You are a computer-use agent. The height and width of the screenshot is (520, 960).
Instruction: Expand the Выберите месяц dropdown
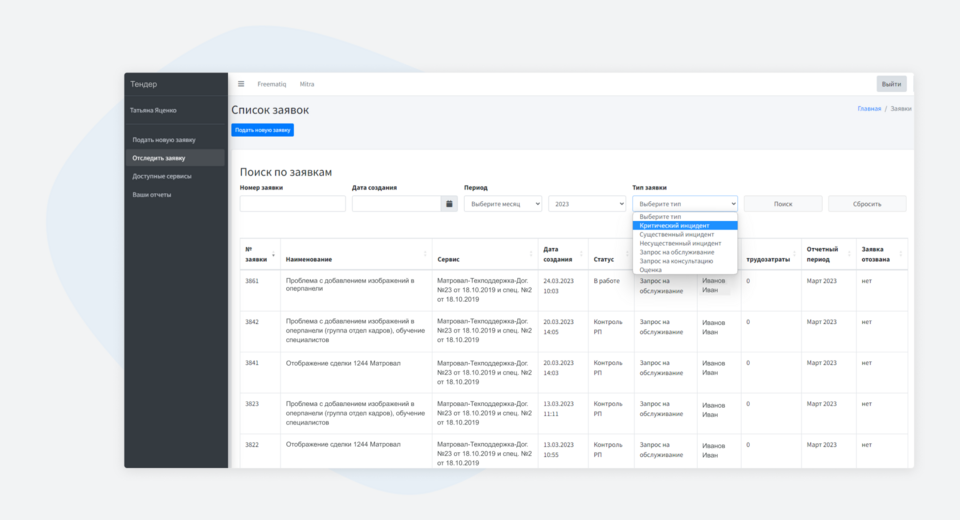pos(503,203)
